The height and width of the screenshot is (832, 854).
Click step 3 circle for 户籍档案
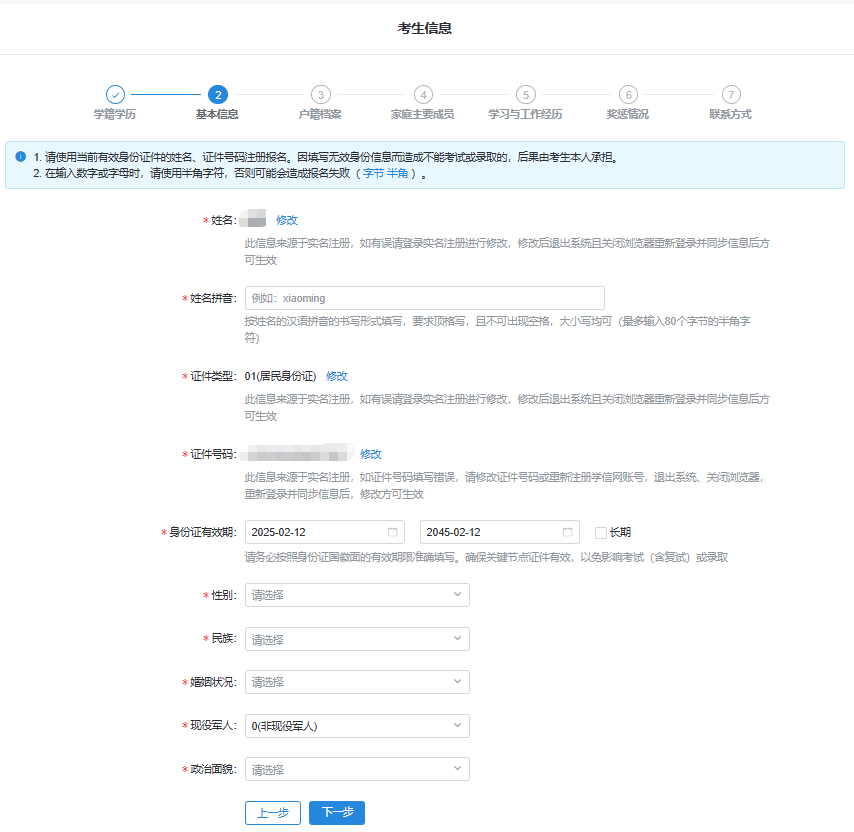click(321, 95)
